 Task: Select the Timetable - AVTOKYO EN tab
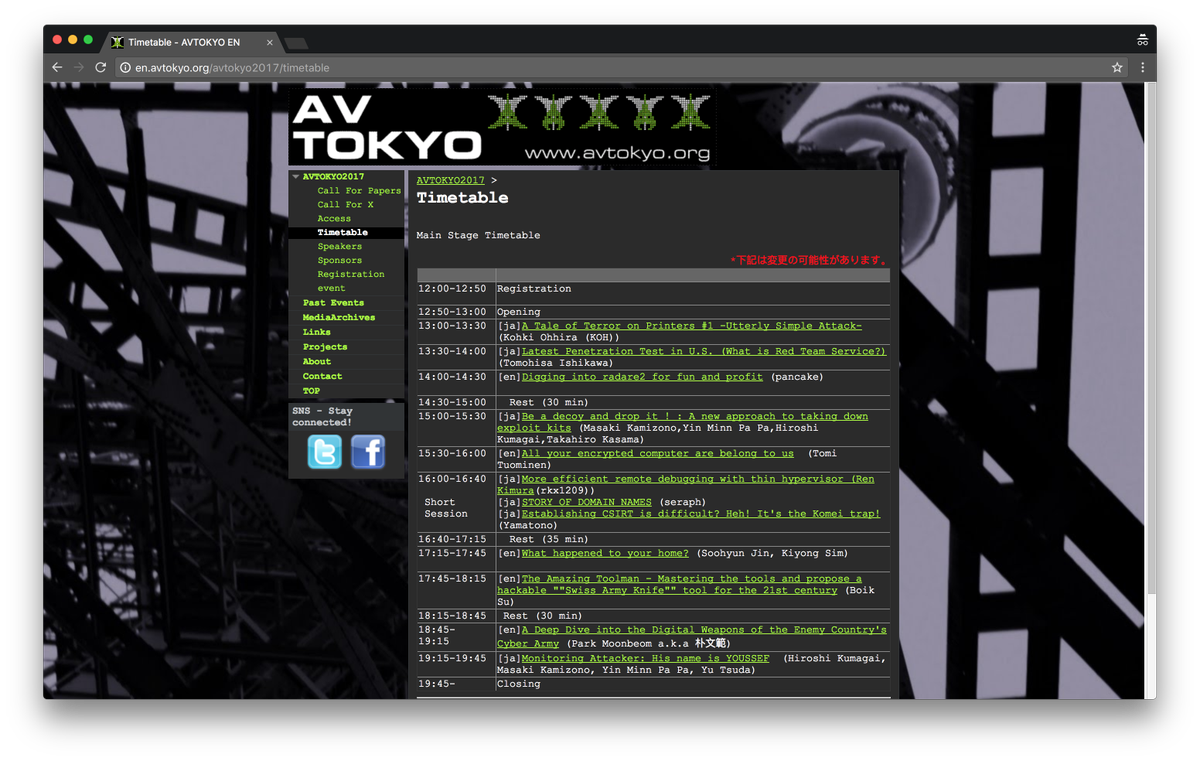192,42
